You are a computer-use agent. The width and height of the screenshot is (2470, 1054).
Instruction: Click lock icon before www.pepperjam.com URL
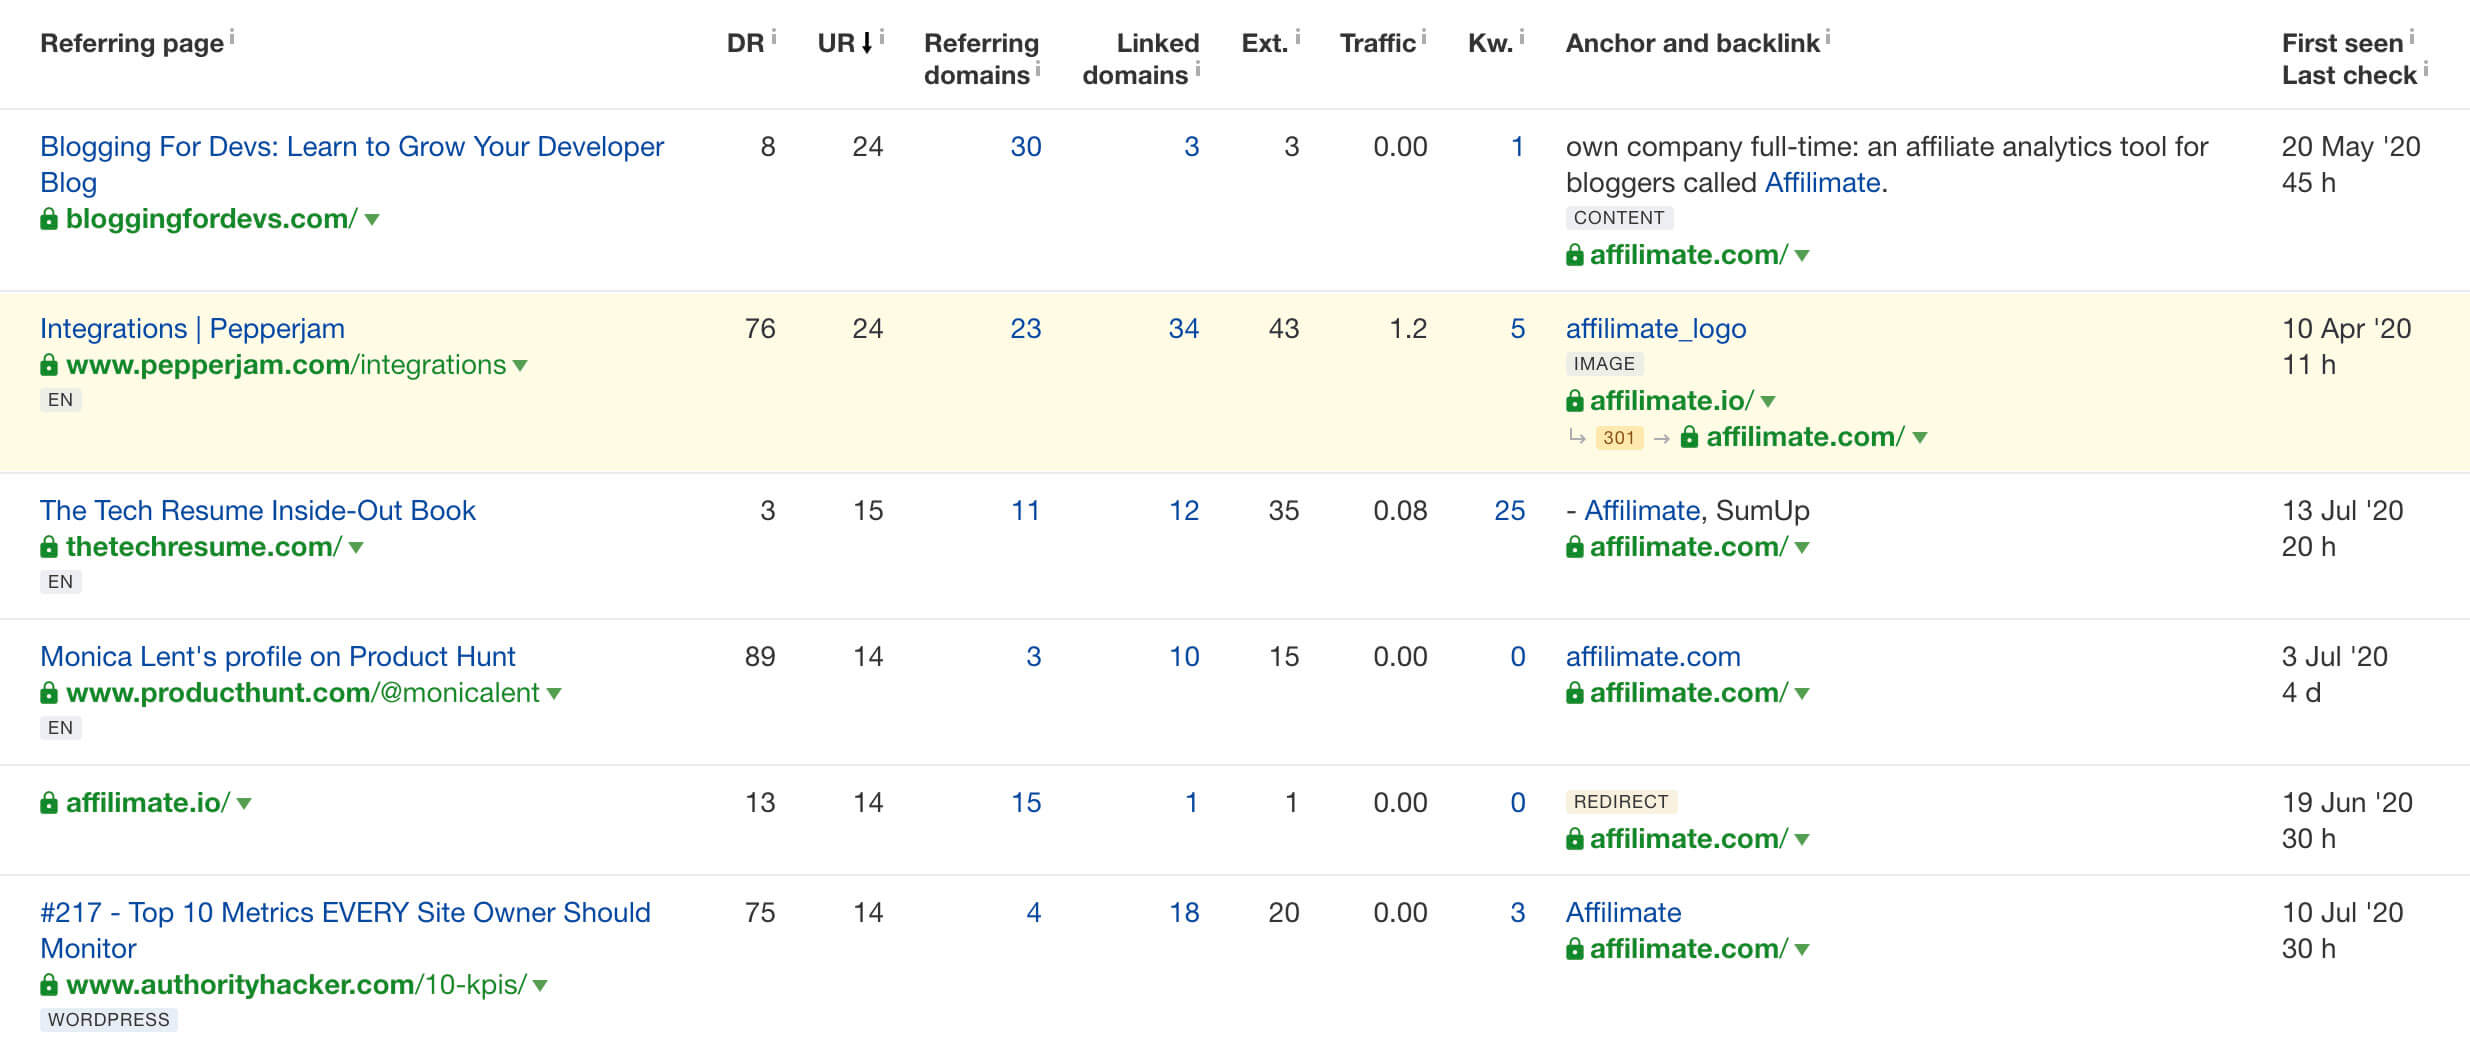(49, 364)
